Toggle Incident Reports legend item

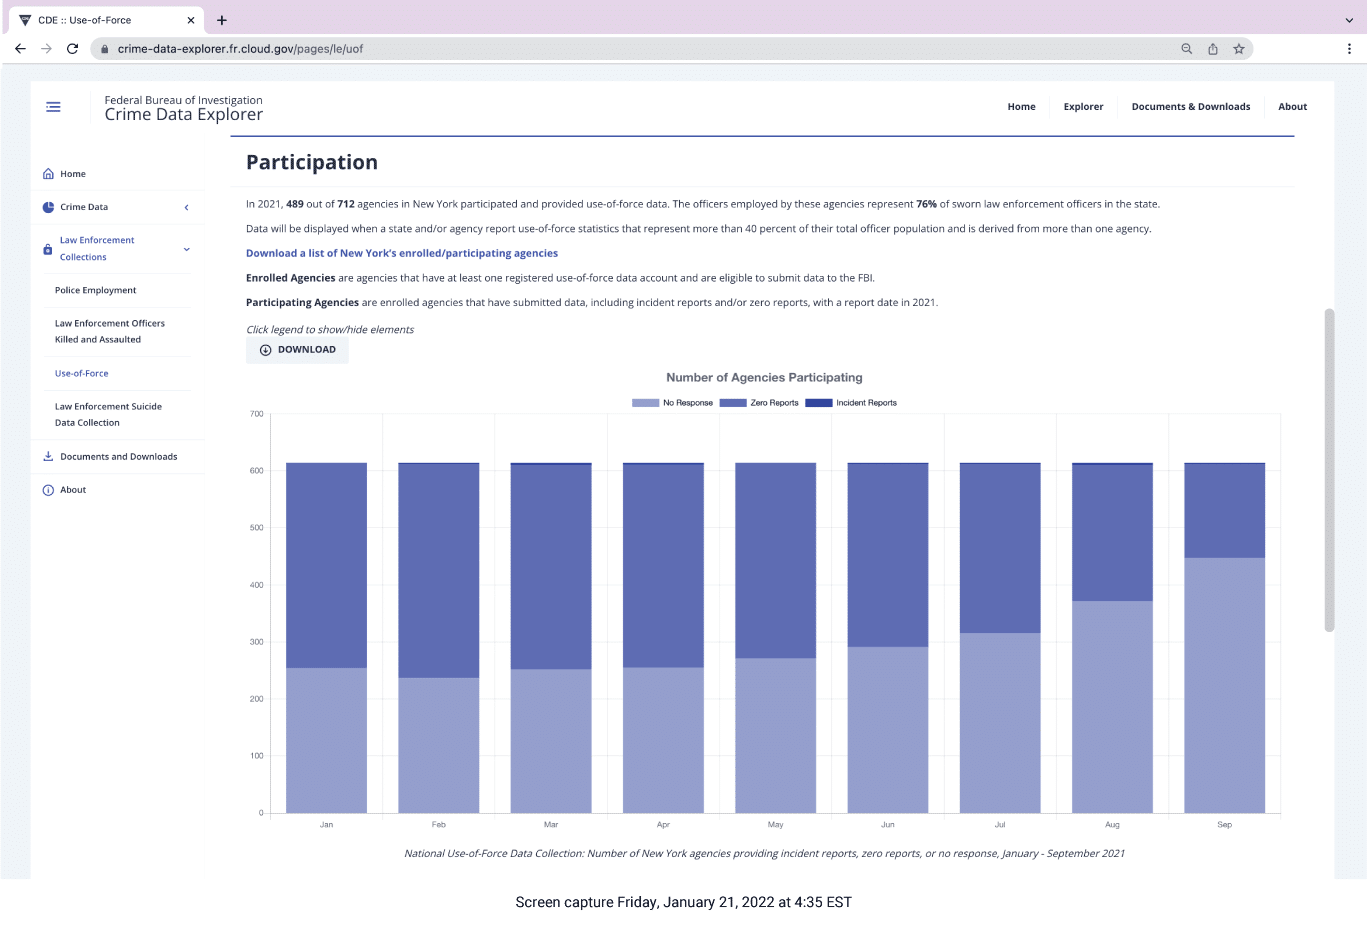tap(852, 403)
